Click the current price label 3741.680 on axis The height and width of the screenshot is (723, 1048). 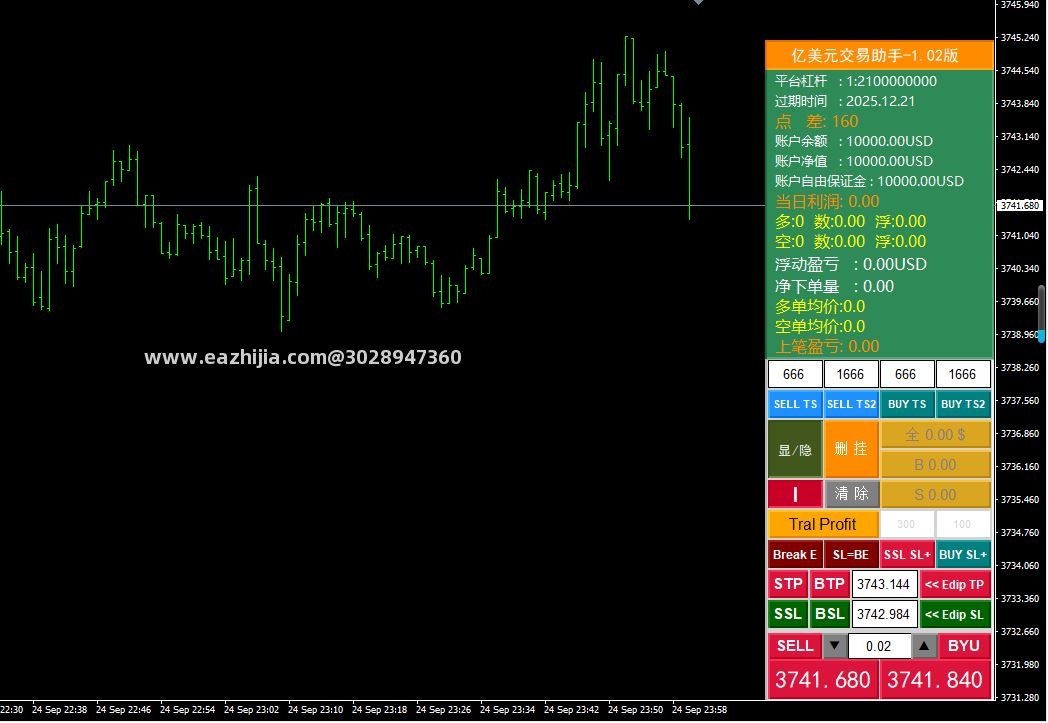[x=1020, y=205]
